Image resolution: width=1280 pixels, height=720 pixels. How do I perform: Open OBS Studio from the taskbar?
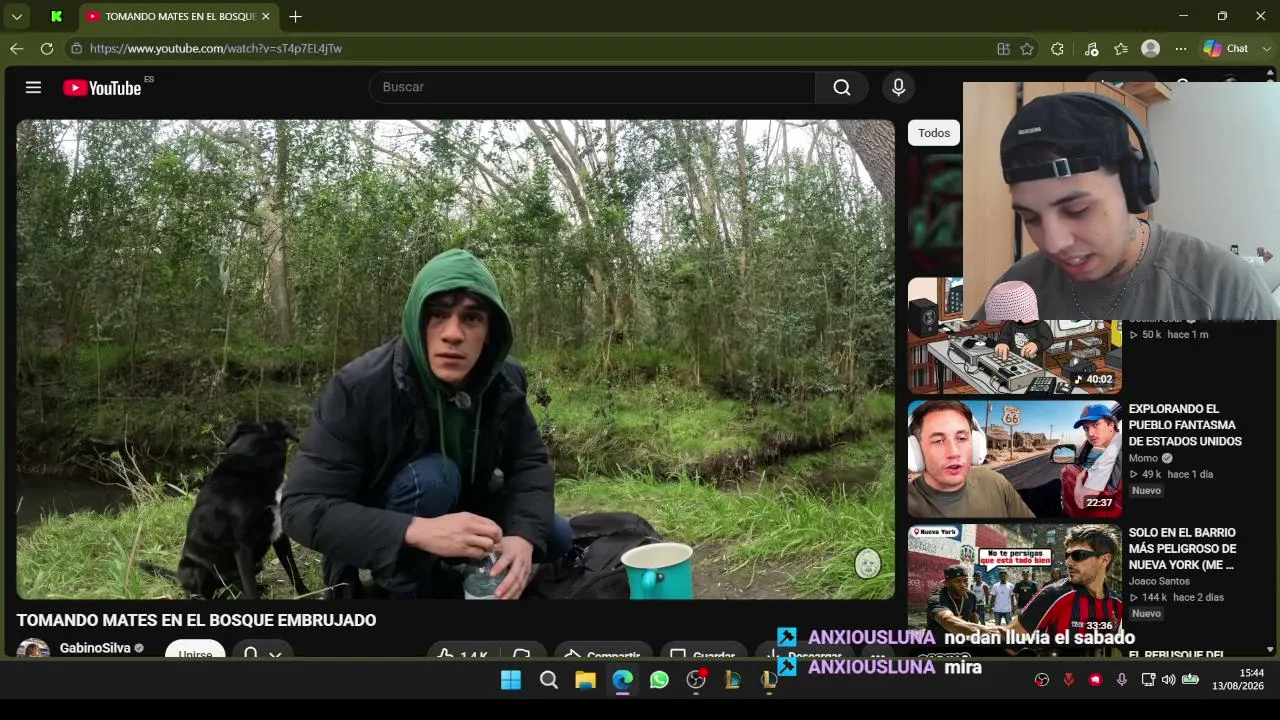click(x=696, y=680)
